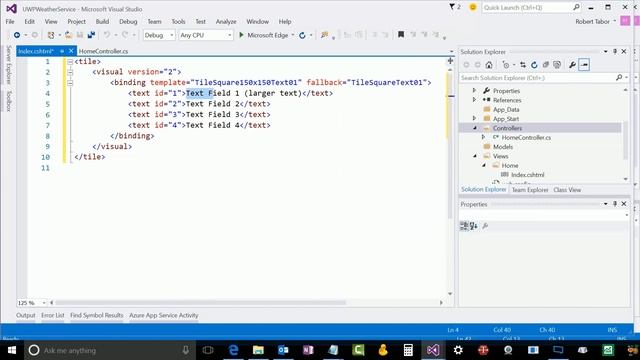Screen dimensions: 640x360
Task: Click the browser Refresh icon in toolbar
Action: tap(302, 35)
